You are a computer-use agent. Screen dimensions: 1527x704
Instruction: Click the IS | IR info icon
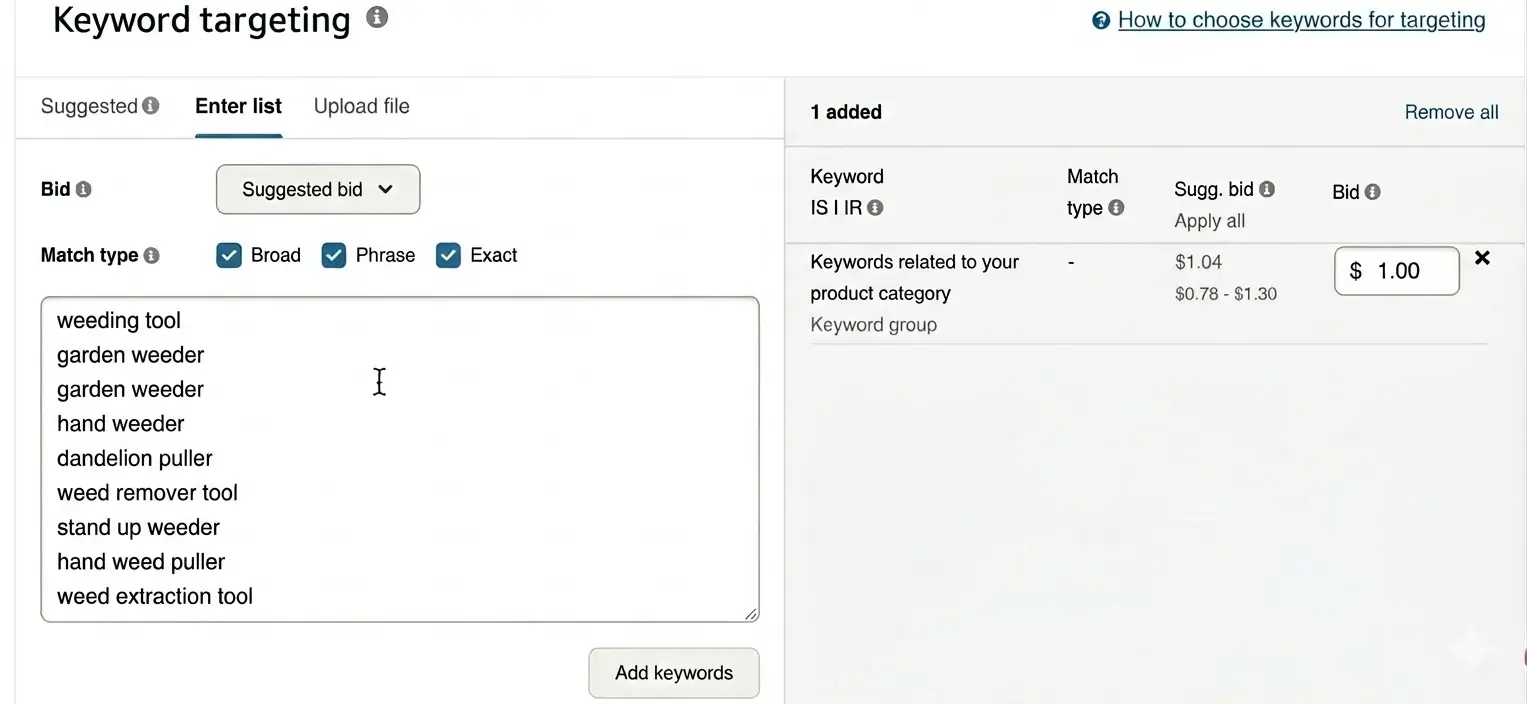pyautogui.click(x=875, y=208)
